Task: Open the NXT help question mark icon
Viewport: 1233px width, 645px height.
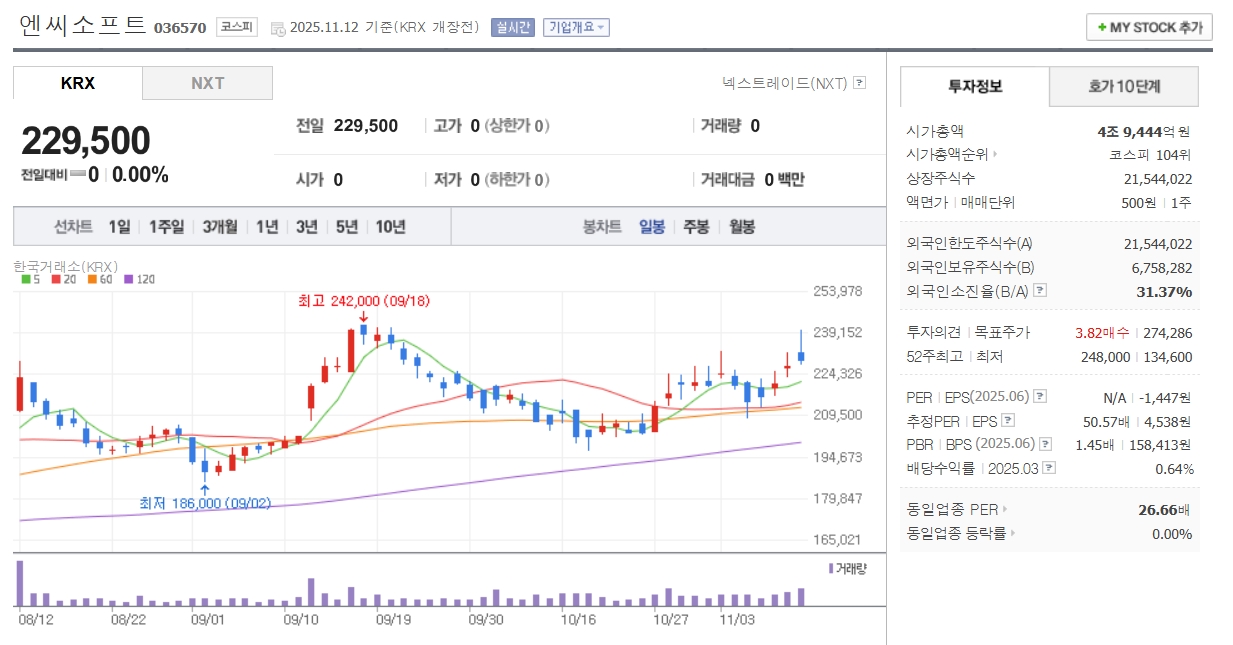Action: [858, 83]
